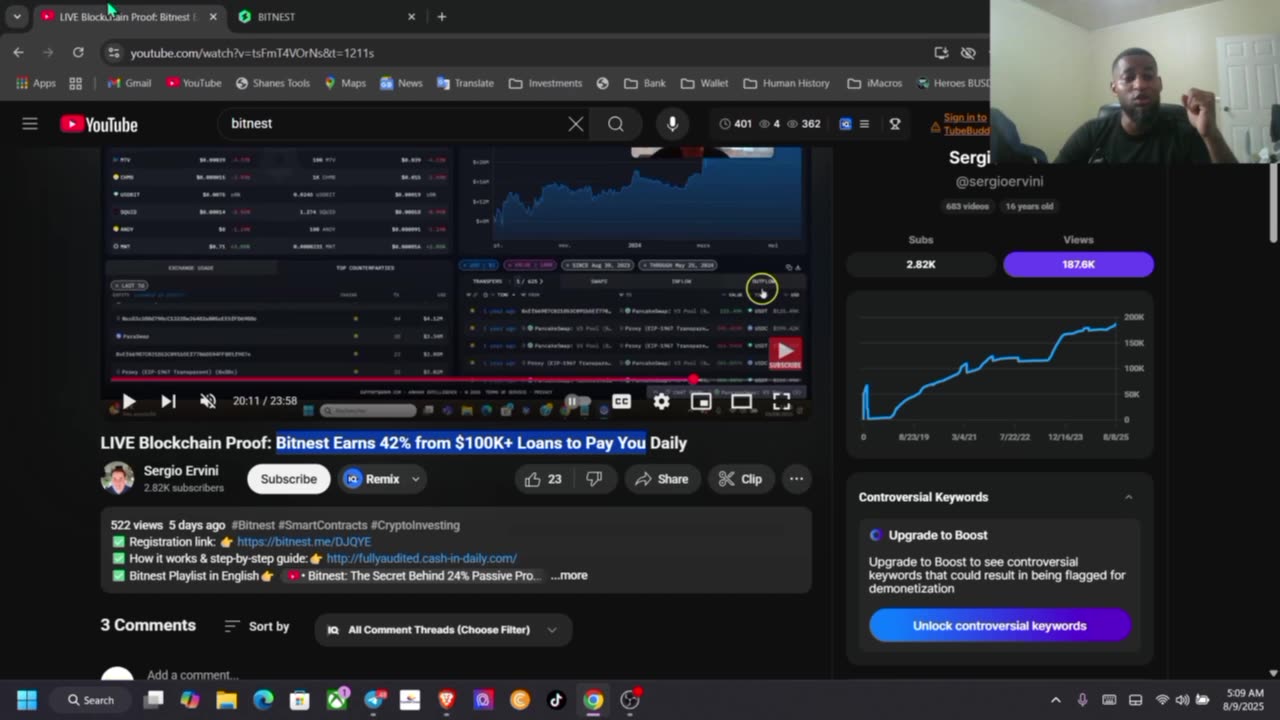Reload the current page
Viewport: 1280px width, 720px height.
[78, 53]
